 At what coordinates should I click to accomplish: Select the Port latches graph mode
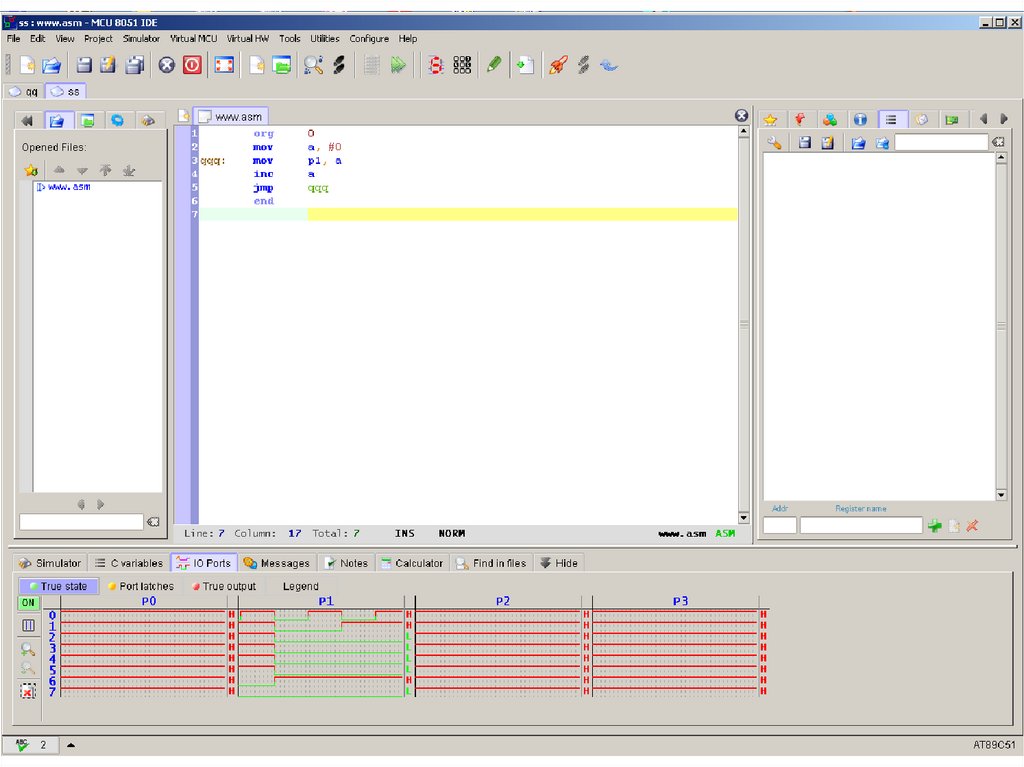[x=140, y=586]
